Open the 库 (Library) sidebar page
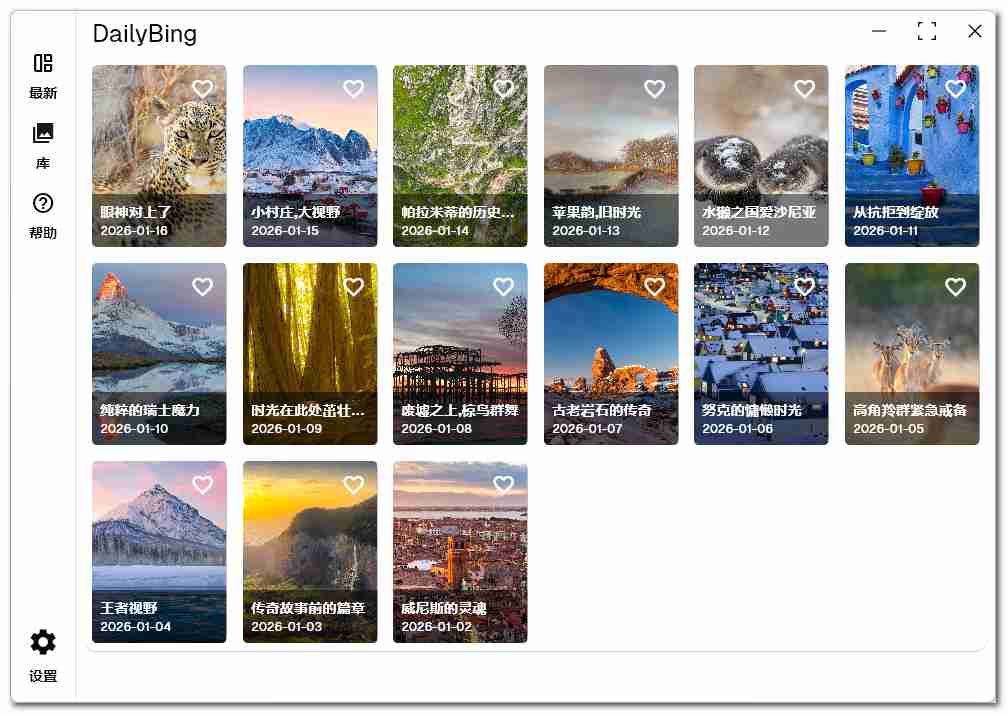 pyautogui.click(x=43, y=146)
